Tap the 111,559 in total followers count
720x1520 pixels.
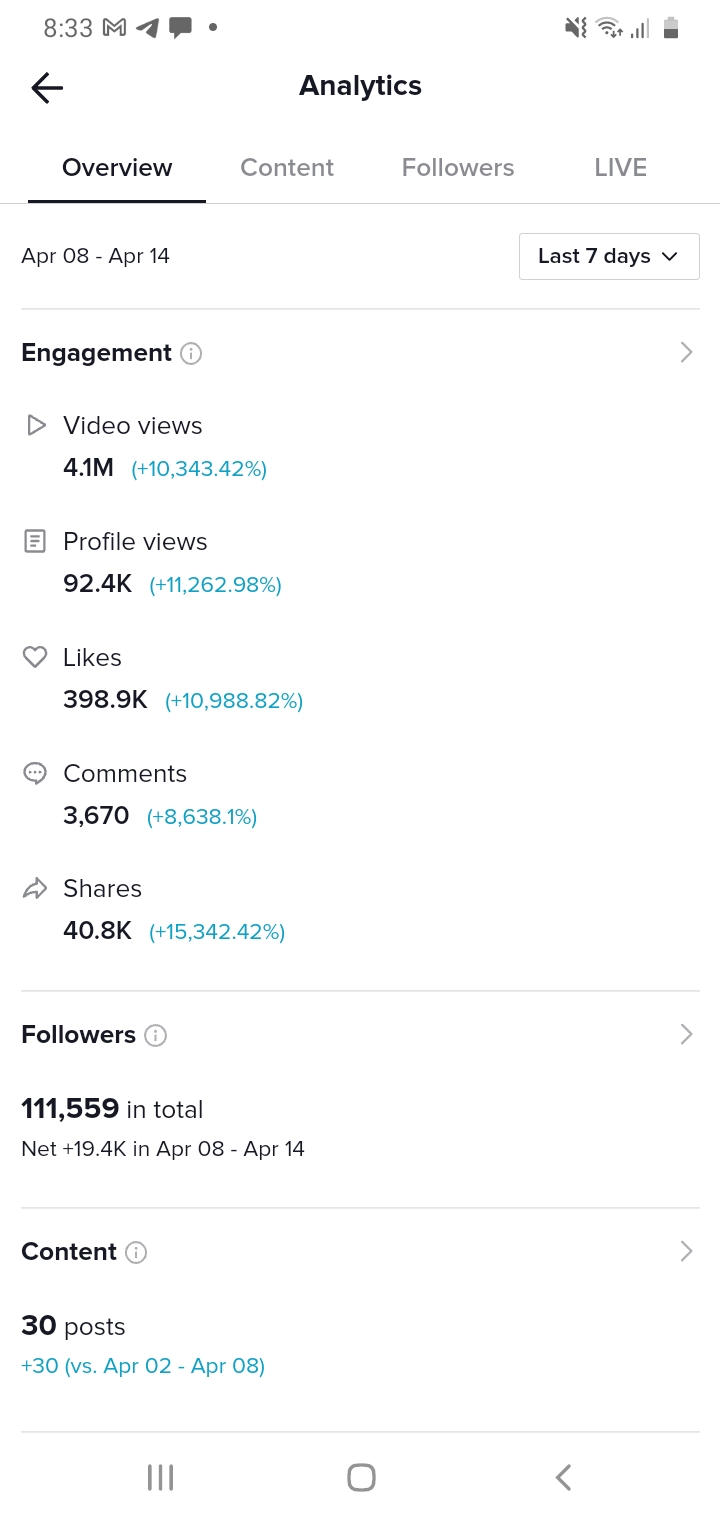112,1109
